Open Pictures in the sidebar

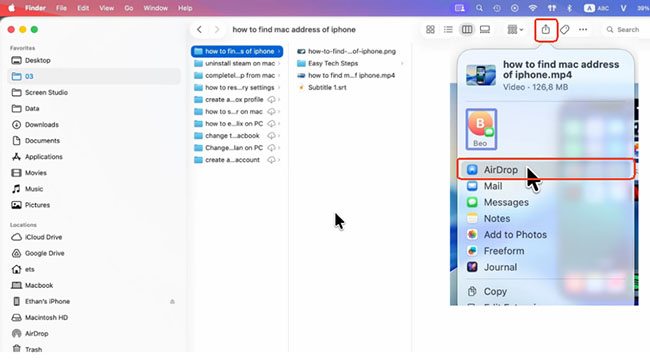[94, 205]
